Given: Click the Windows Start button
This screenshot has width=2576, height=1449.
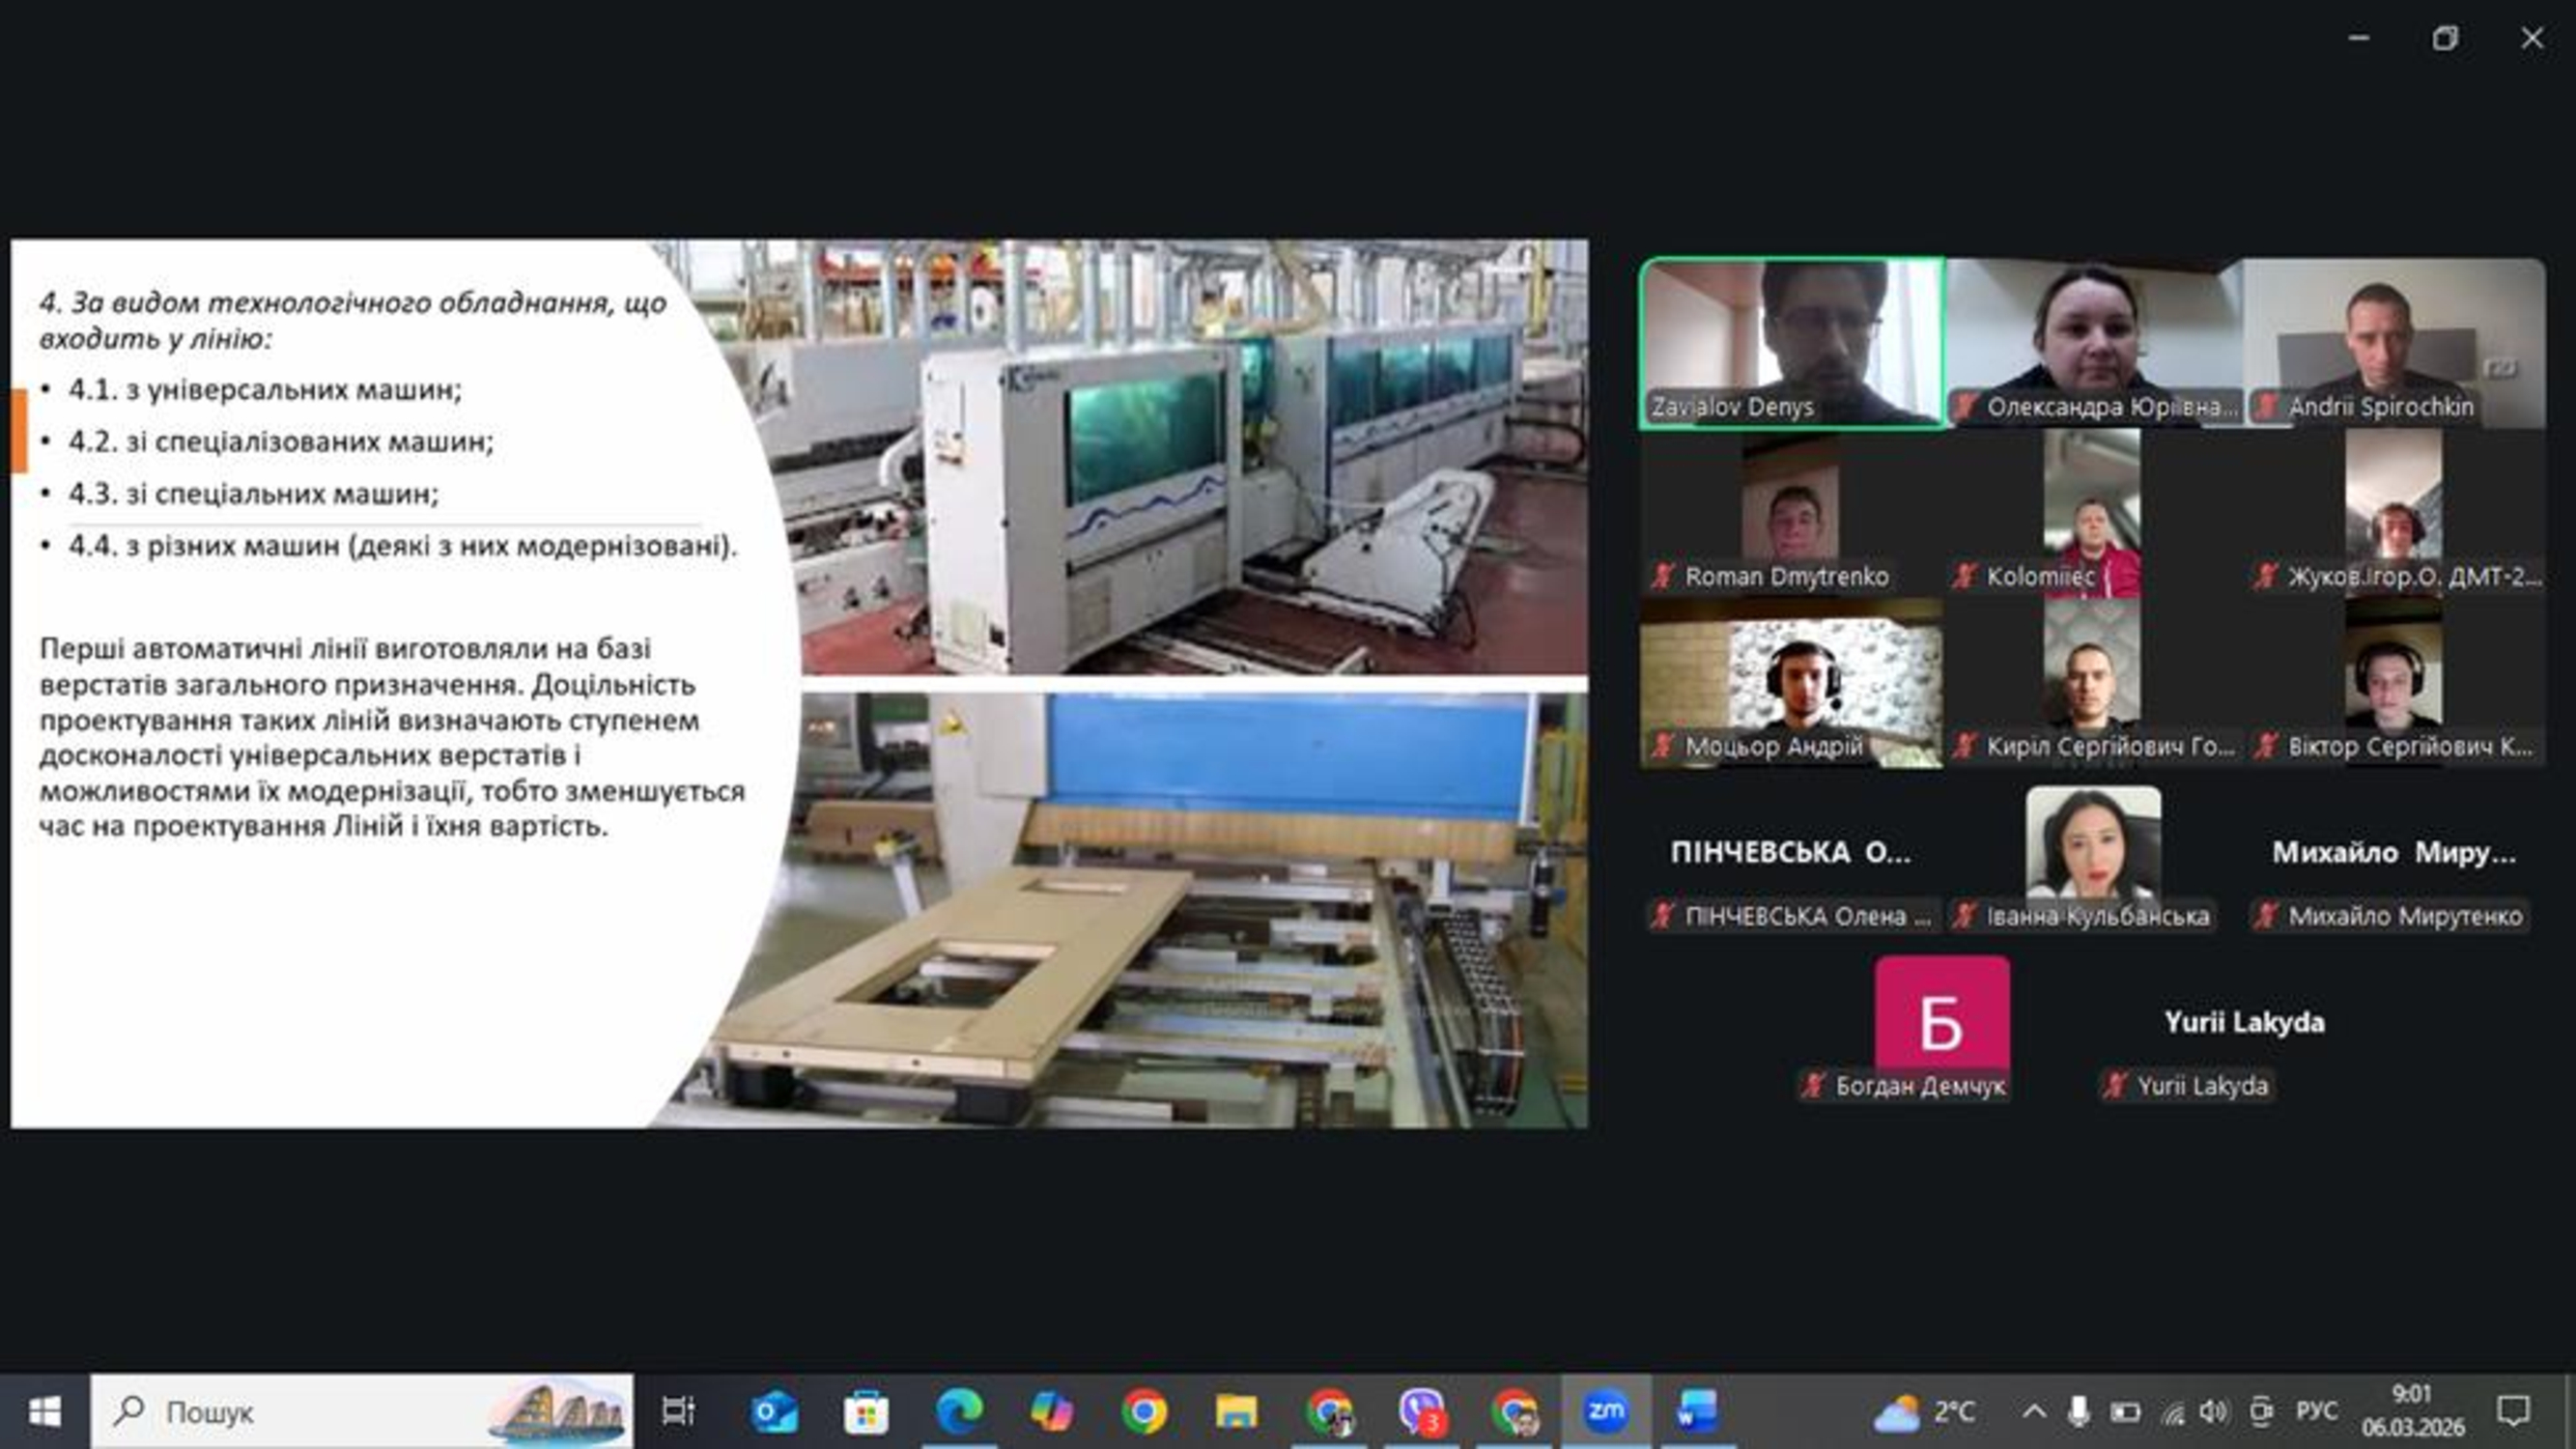Looking at the screenshot, I should point(44,1411).
